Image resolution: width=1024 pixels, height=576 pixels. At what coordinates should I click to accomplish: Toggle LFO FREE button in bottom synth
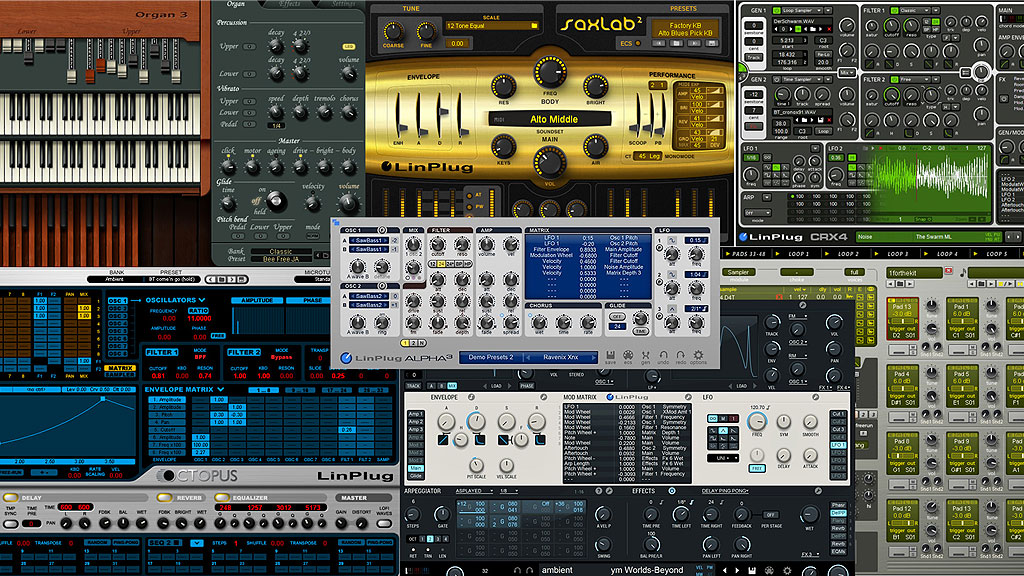(x=756, y=468)
